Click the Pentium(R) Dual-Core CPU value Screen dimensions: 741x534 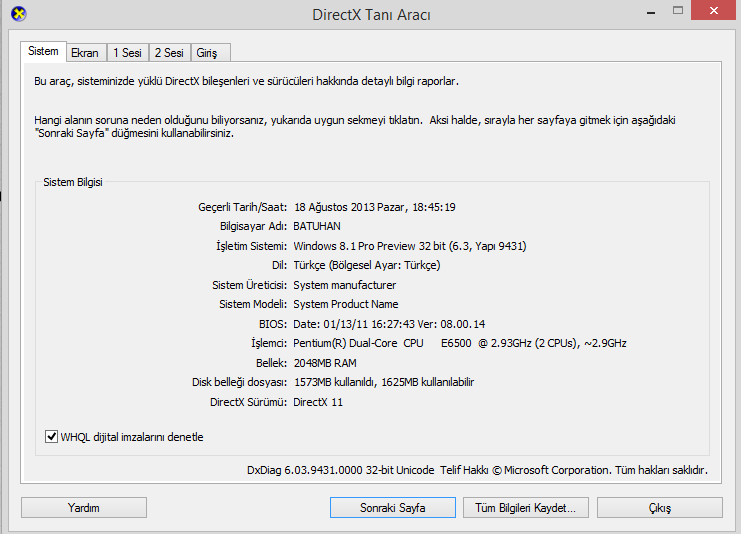[x=358, y=344]
